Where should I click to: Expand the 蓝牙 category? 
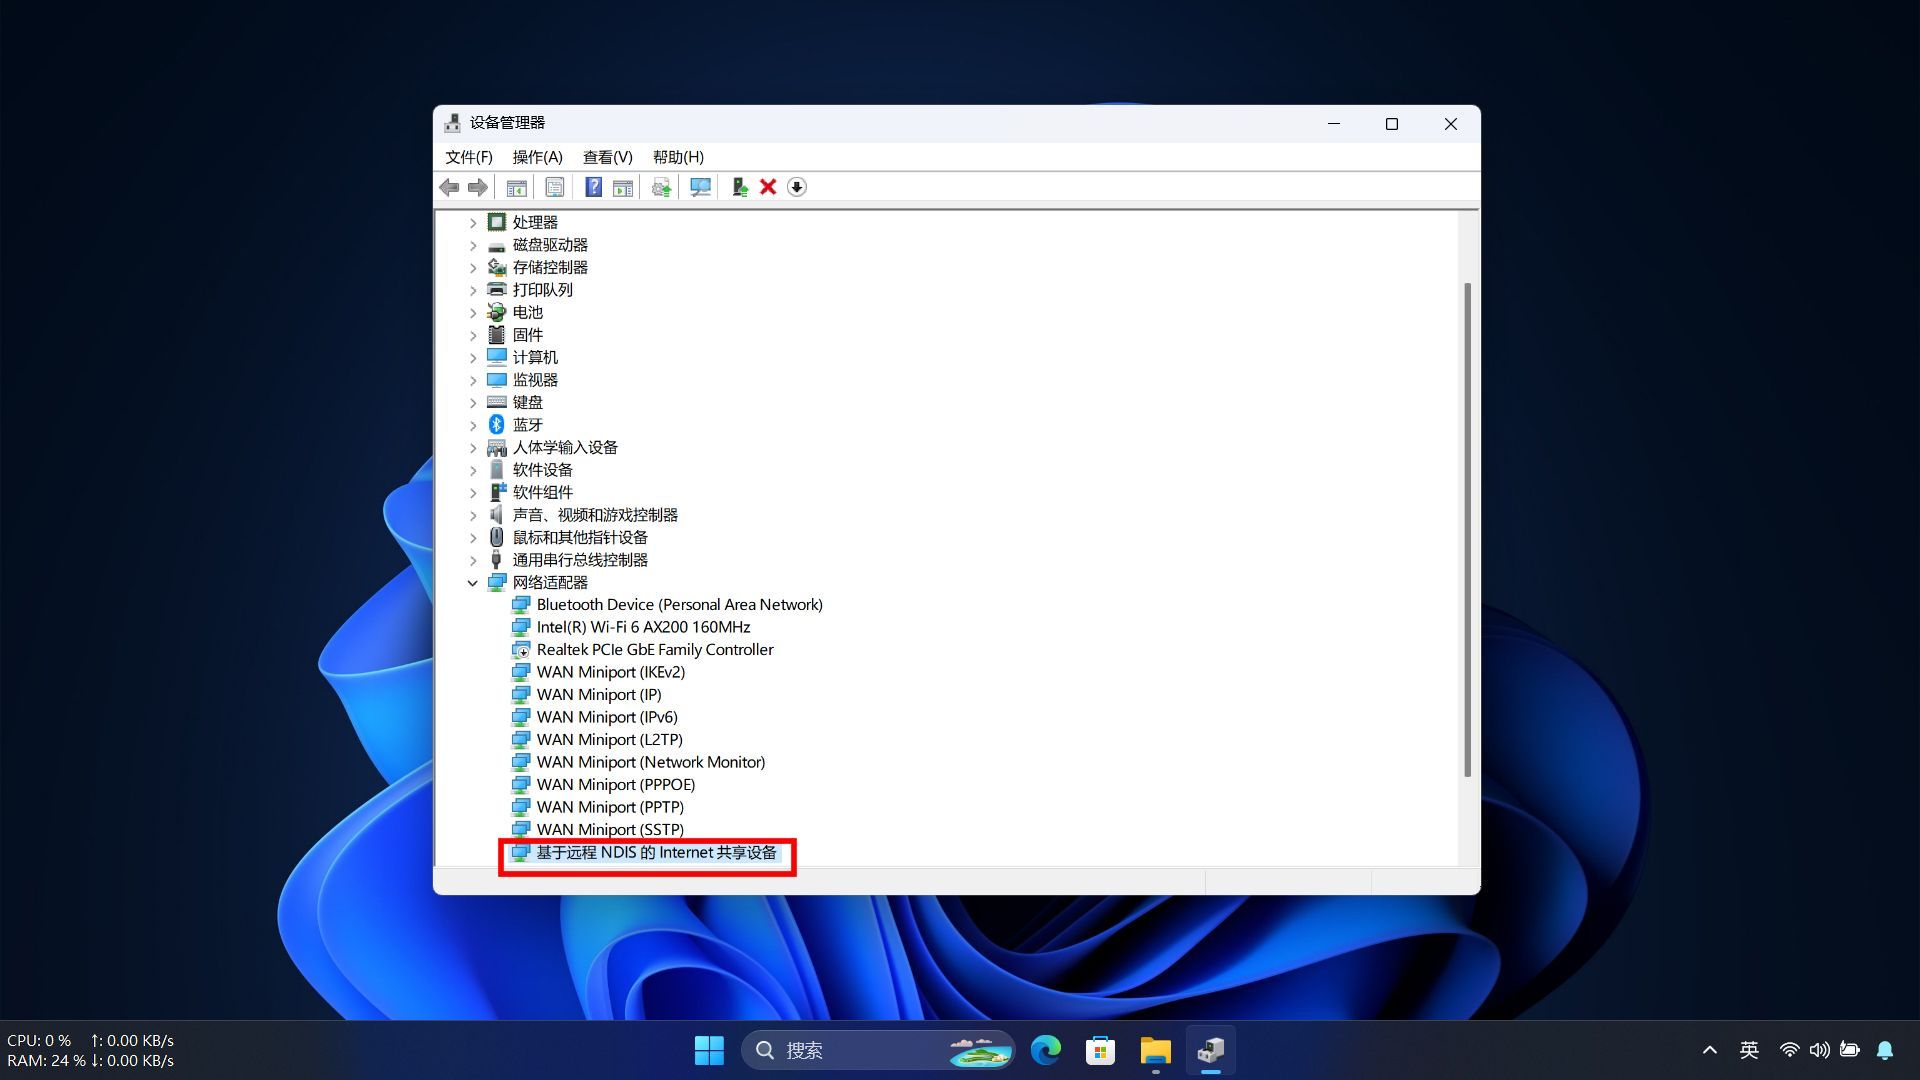[x=473, y=425]
